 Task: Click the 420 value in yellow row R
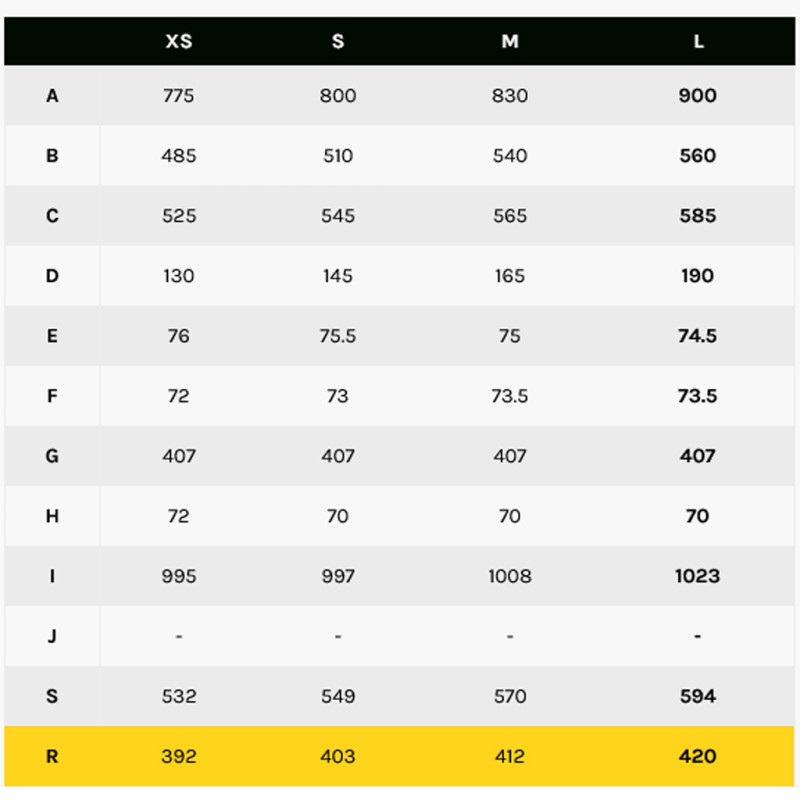tap(698, 756)
